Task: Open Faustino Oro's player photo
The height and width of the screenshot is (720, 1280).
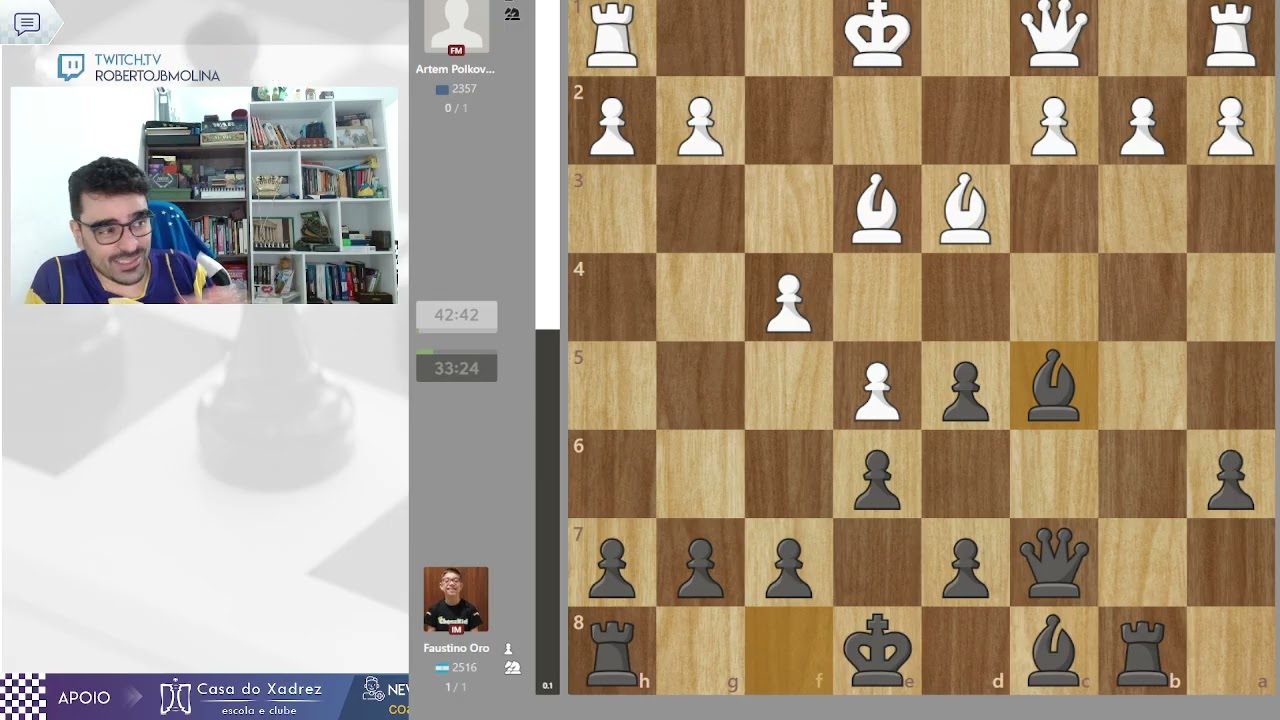Action: coord(456,599)
